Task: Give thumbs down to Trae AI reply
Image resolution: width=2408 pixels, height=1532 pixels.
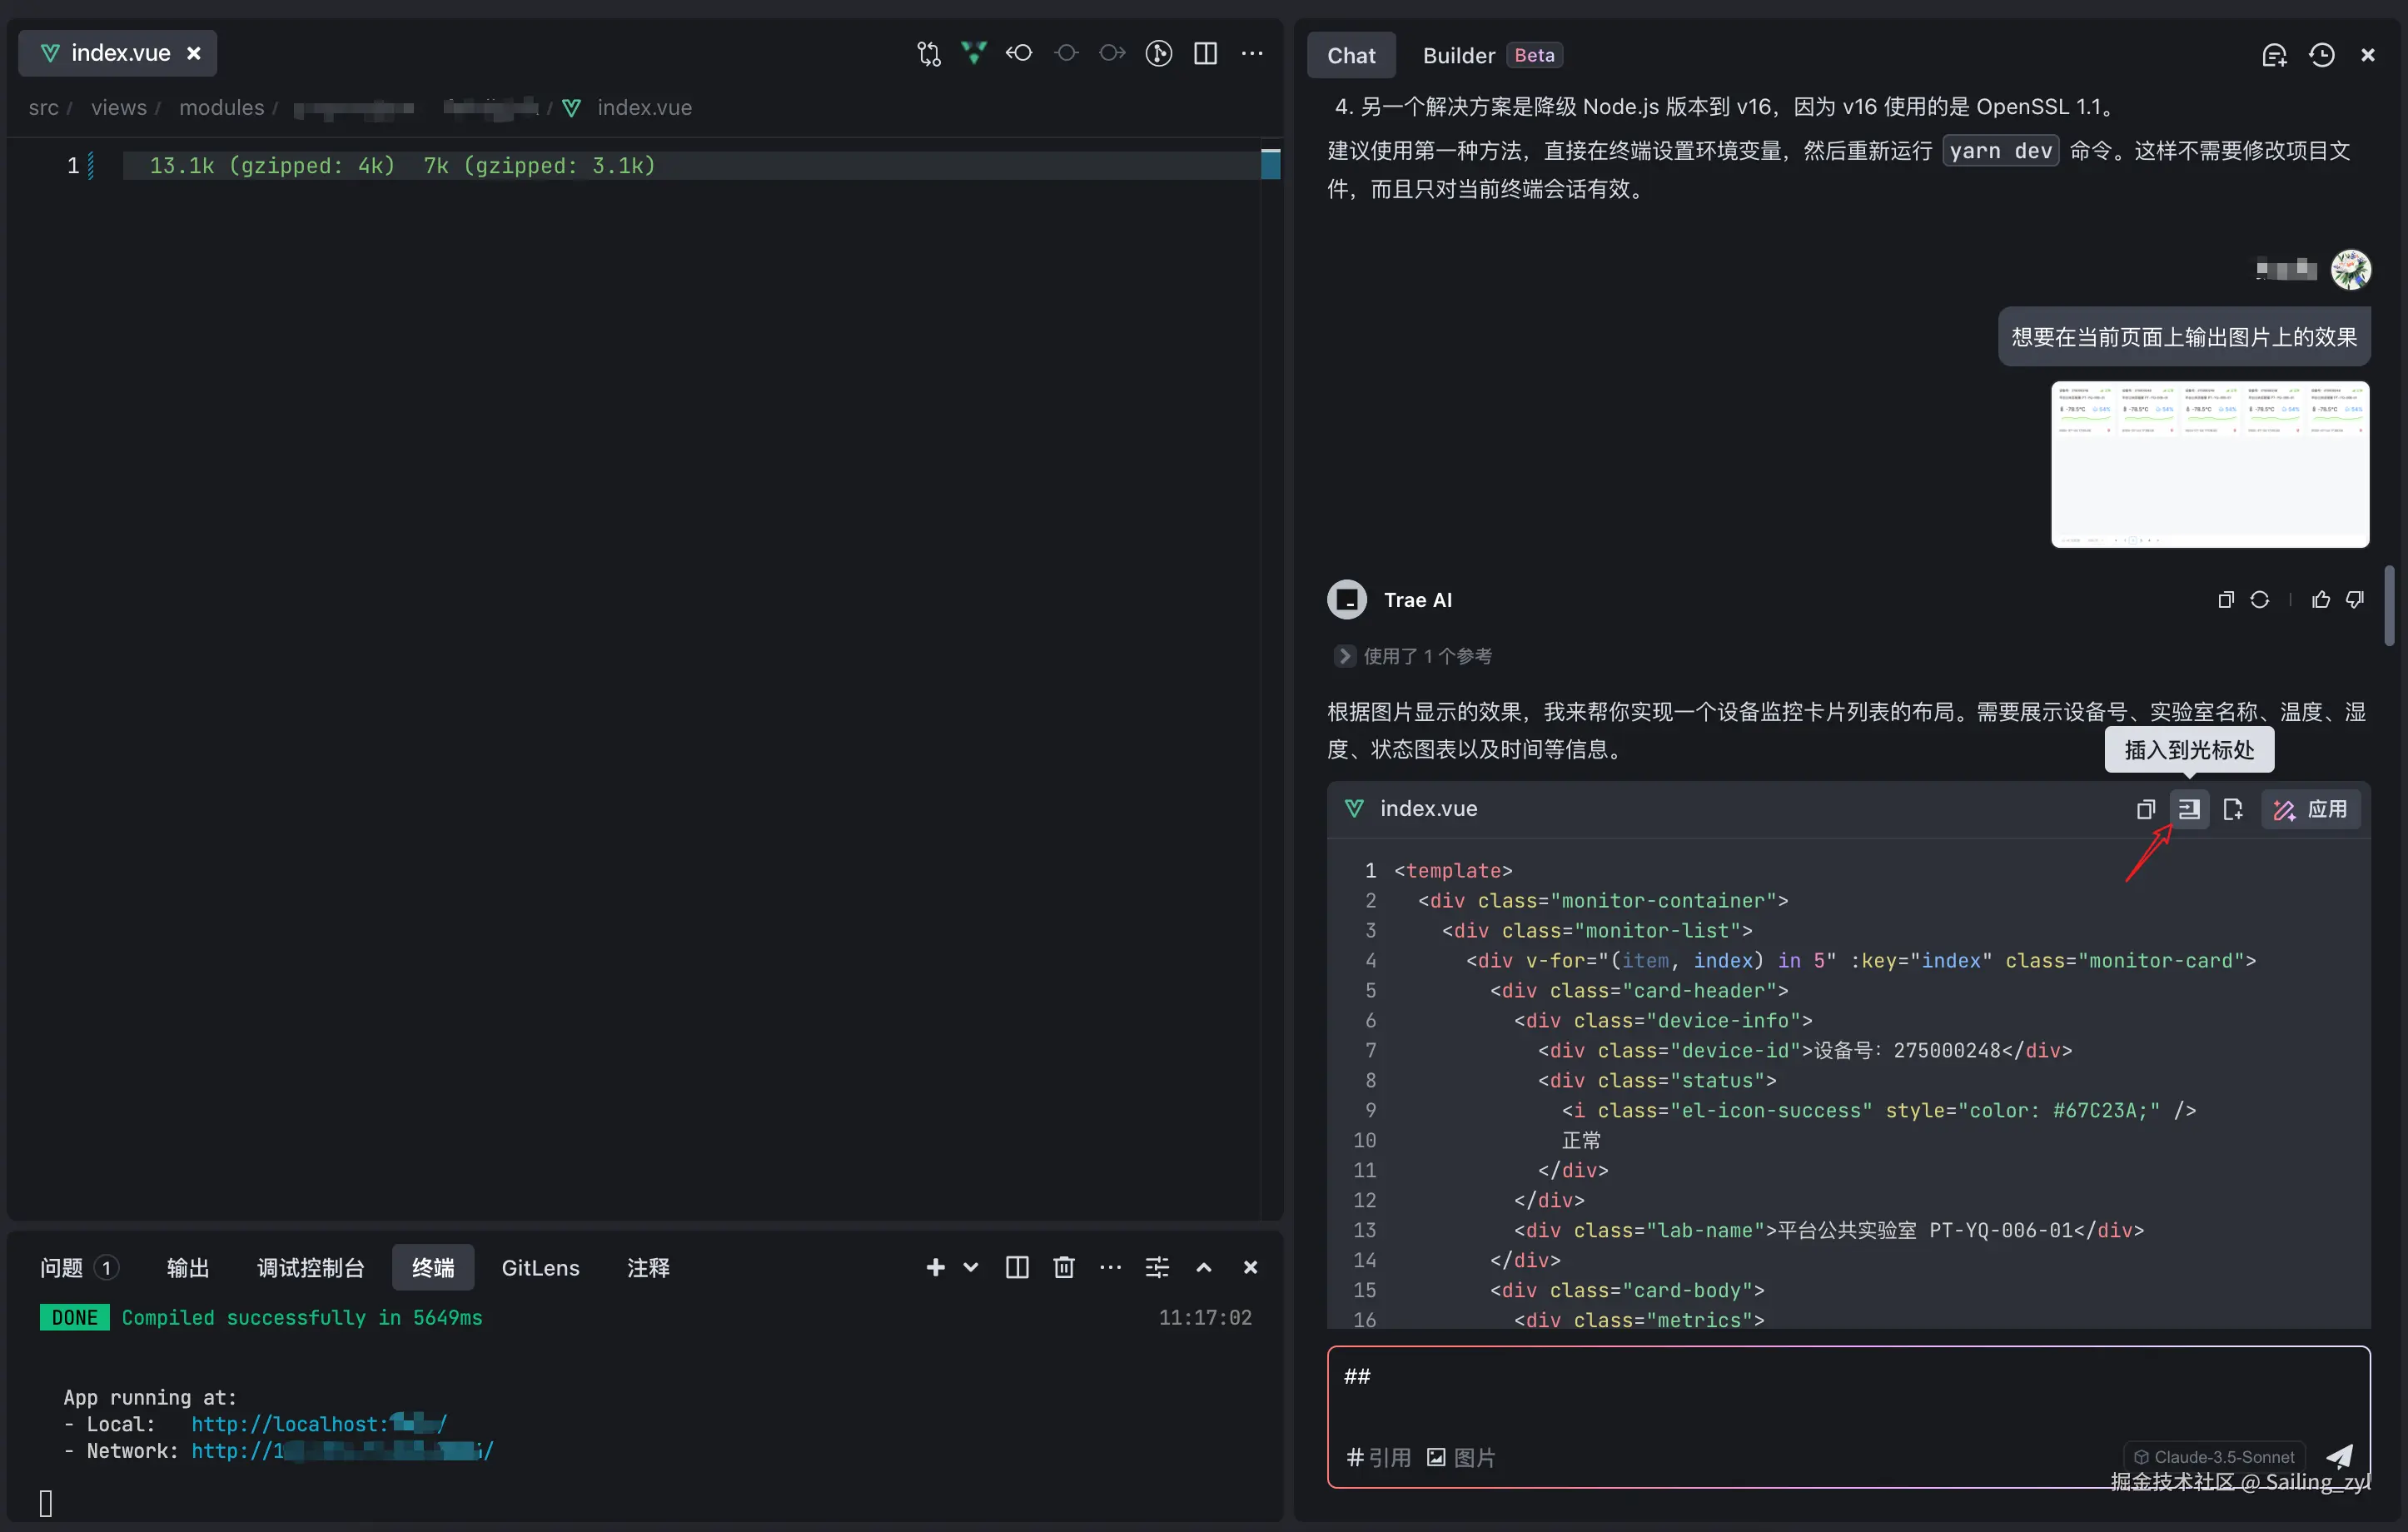Action: [2355, 600]
